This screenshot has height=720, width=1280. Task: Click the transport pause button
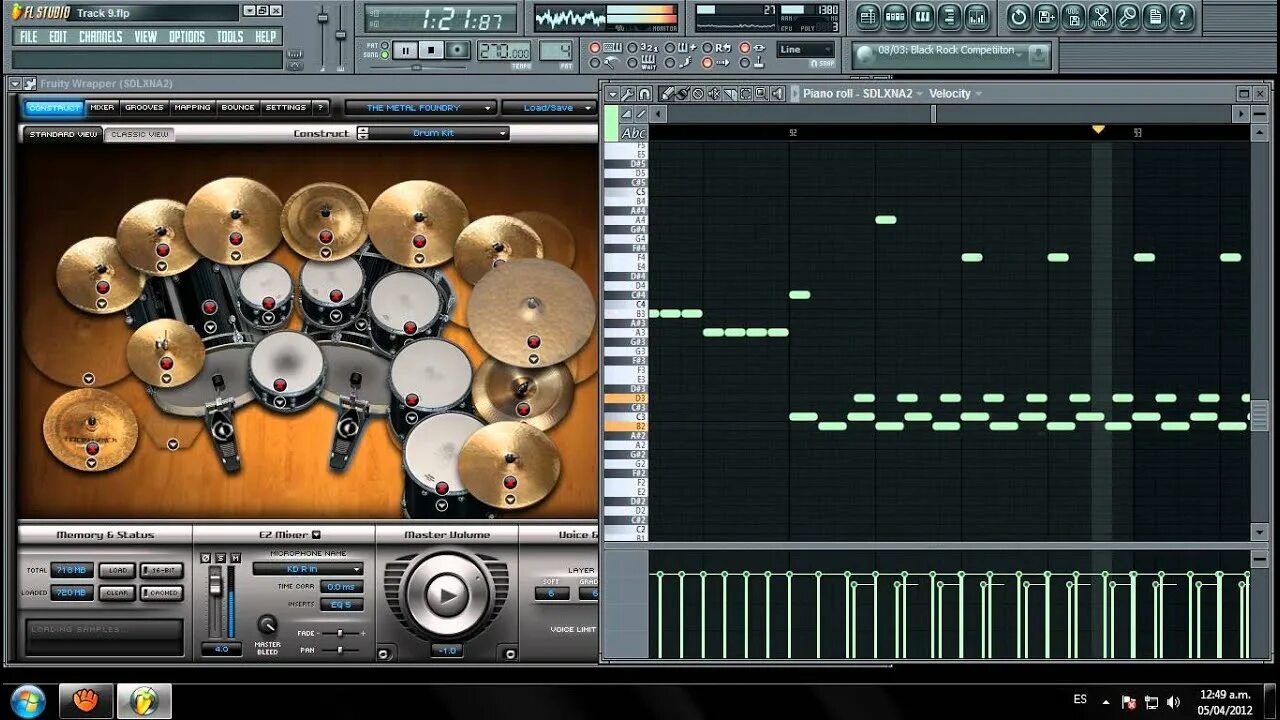point(405,50)
